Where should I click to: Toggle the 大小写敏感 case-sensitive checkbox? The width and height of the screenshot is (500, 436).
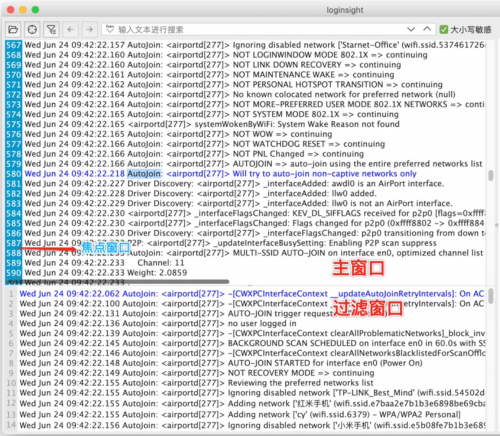pos(444,30)
